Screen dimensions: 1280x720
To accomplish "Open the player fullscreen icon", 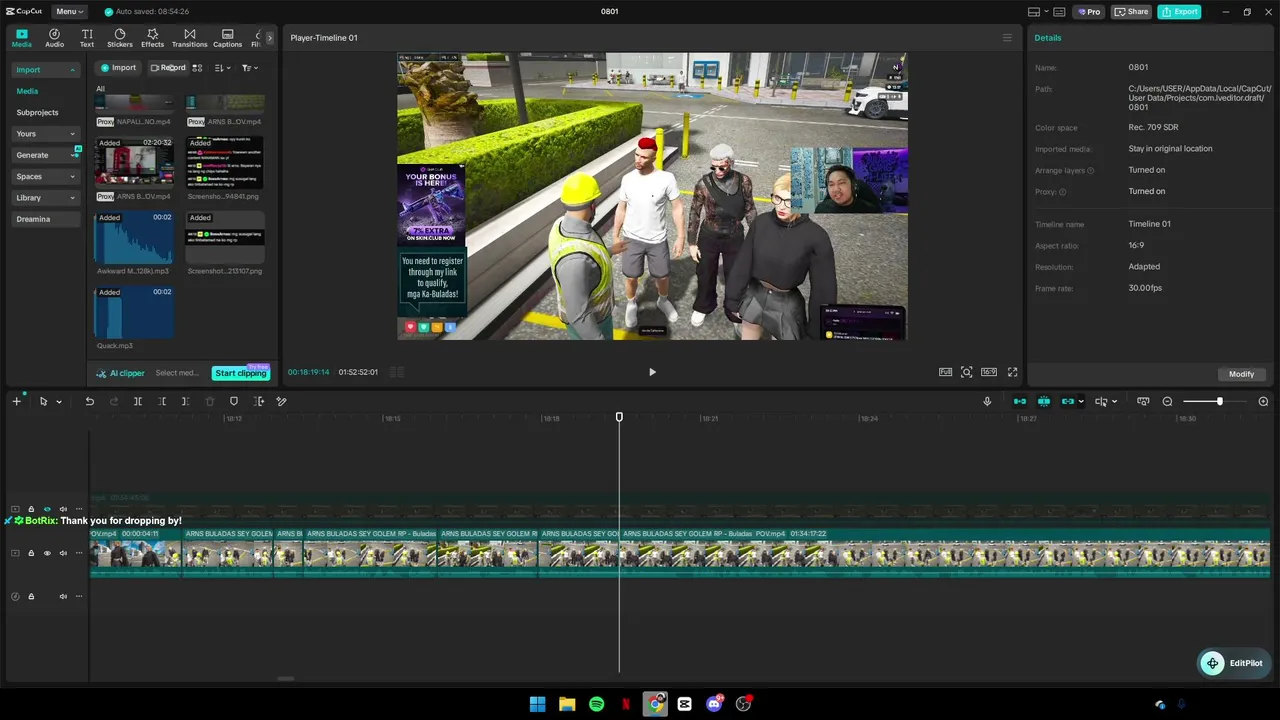I will [1012, 372].
